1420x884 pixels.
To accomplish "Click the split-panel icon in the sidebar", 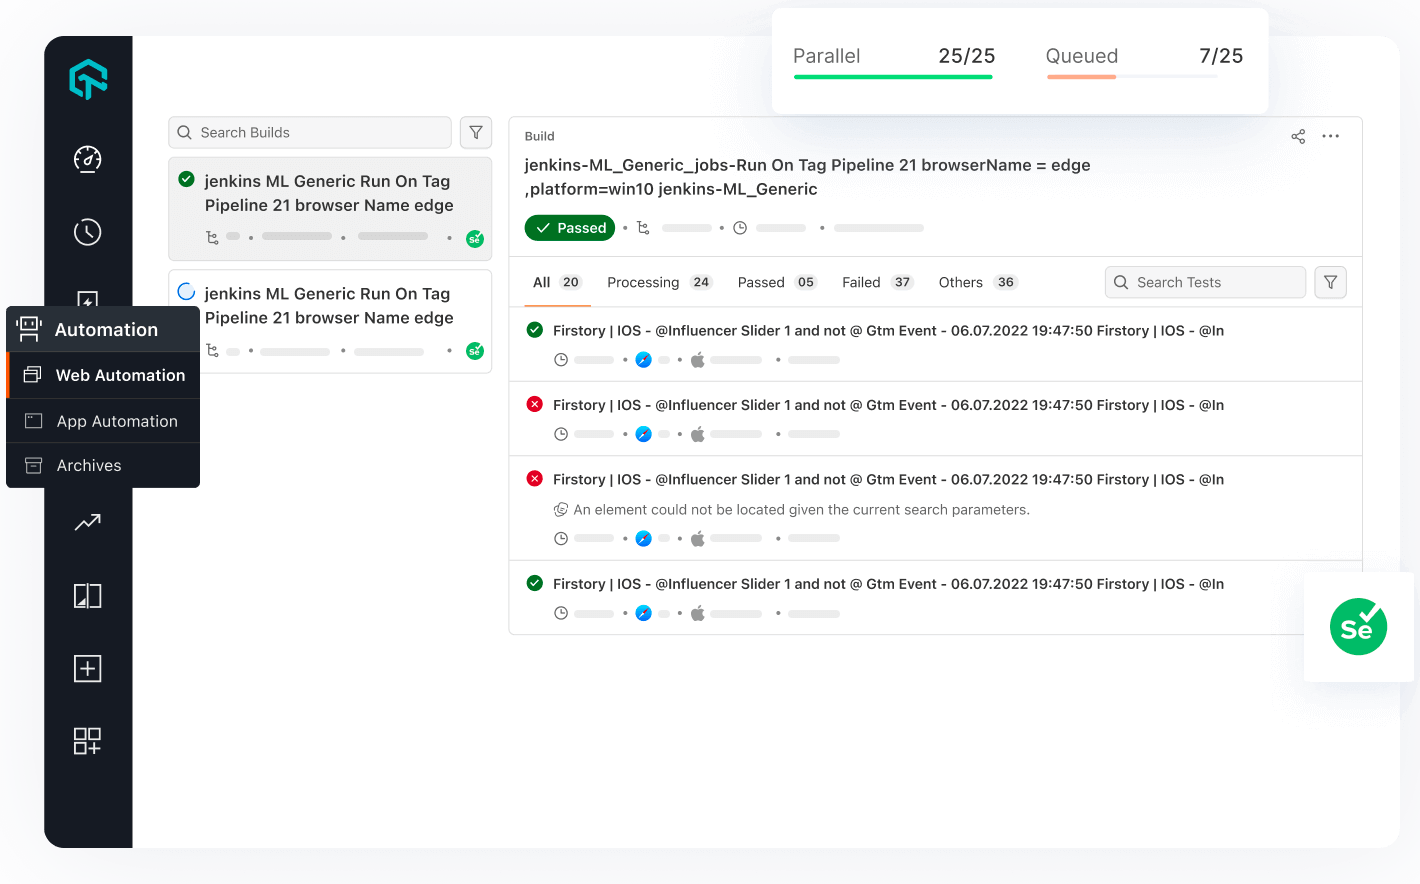I will click(x=88, y=596).
